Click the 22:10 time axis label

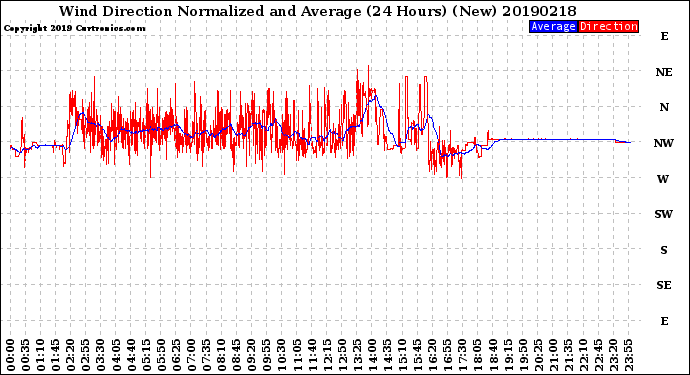pyautogui.click(x=583, y=355)
